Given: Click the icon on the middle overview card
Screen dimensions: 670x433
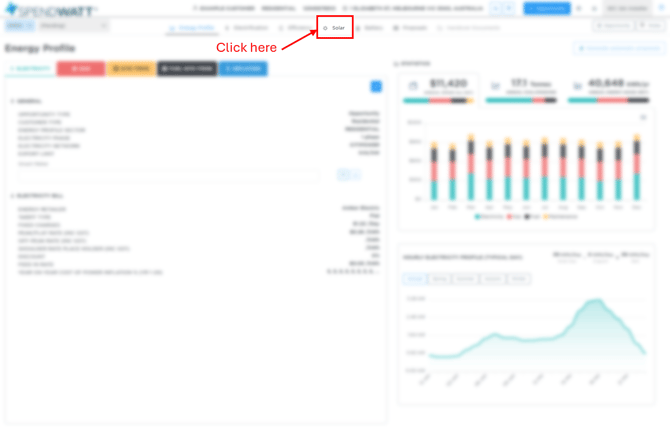Looking at the screenshot, I should 494,87.
